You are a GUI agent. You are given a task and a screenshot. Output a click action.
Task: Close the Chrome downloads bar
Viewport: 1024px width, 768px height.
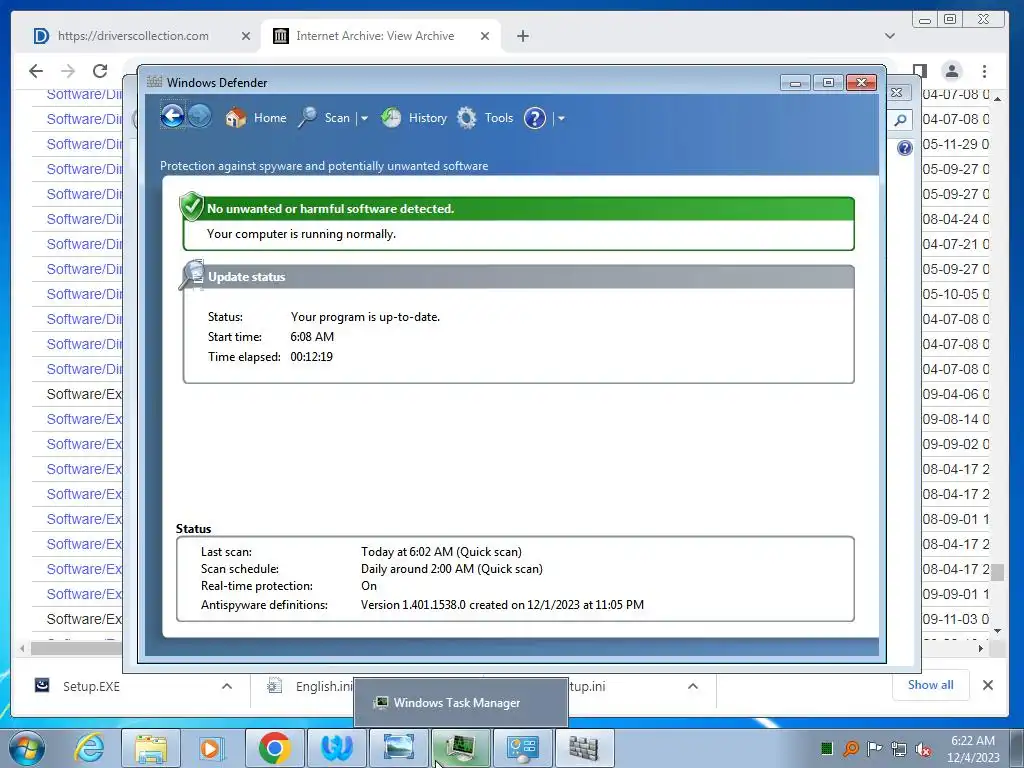987,684
